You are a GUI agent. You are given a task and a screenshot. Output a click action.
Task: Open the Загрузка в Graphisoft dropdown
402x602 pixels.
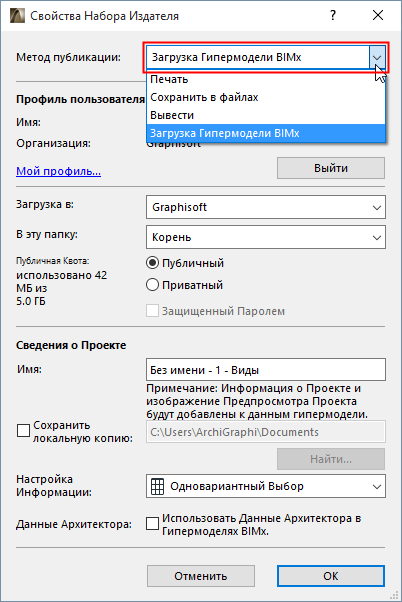[266, 207]
